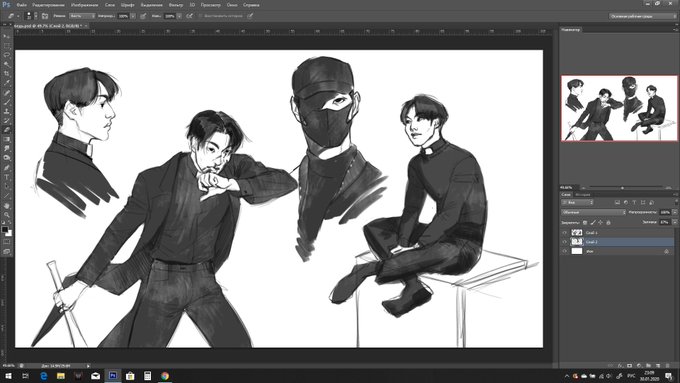Filter layers by adjustment kind
Screen dimensions: 680x383
click(x=626, y=203)
